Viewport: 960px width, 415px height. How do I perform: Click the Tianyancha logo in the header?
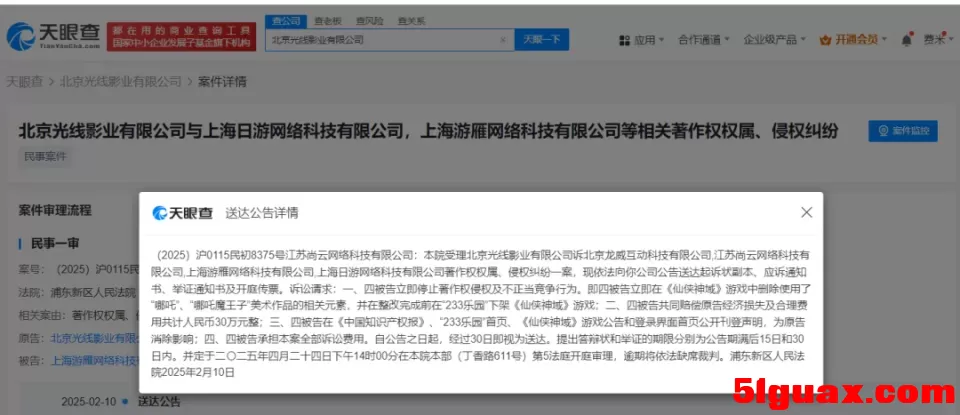[x=53, y=37]
